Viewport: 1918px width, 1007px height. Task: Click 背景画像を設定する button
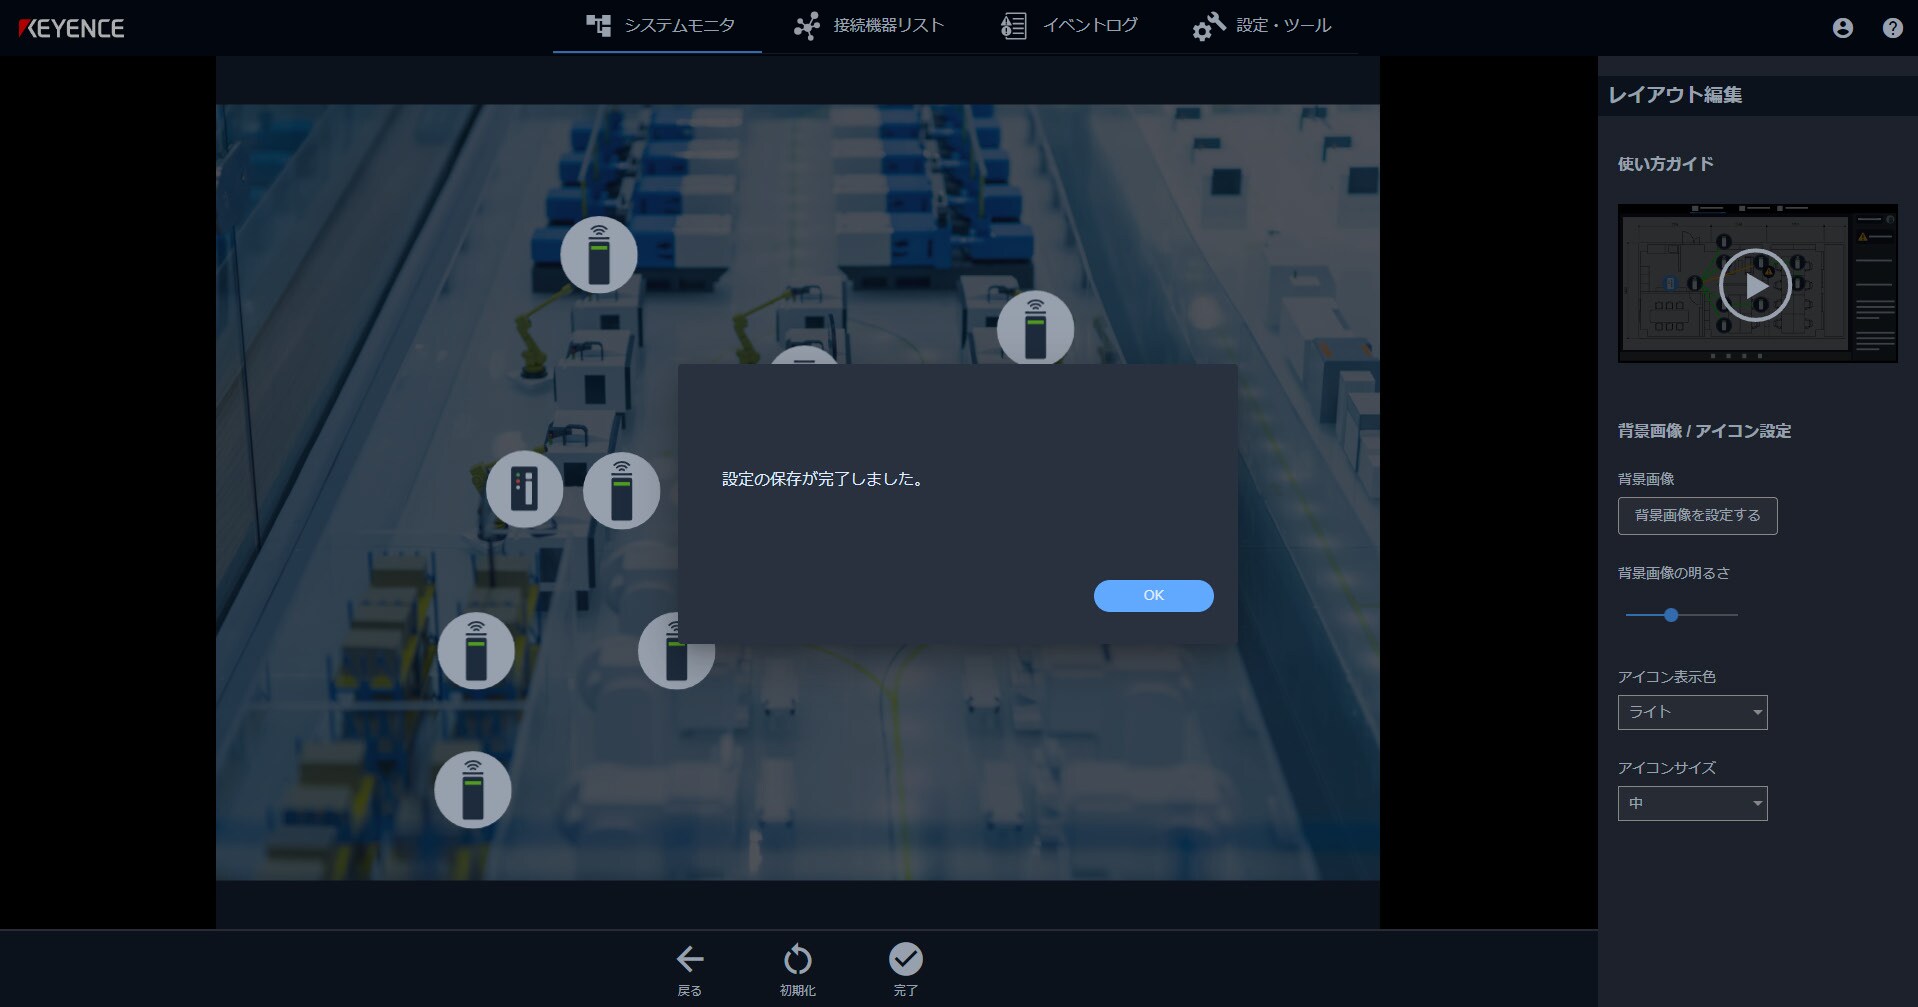[x=1697, y=516]
